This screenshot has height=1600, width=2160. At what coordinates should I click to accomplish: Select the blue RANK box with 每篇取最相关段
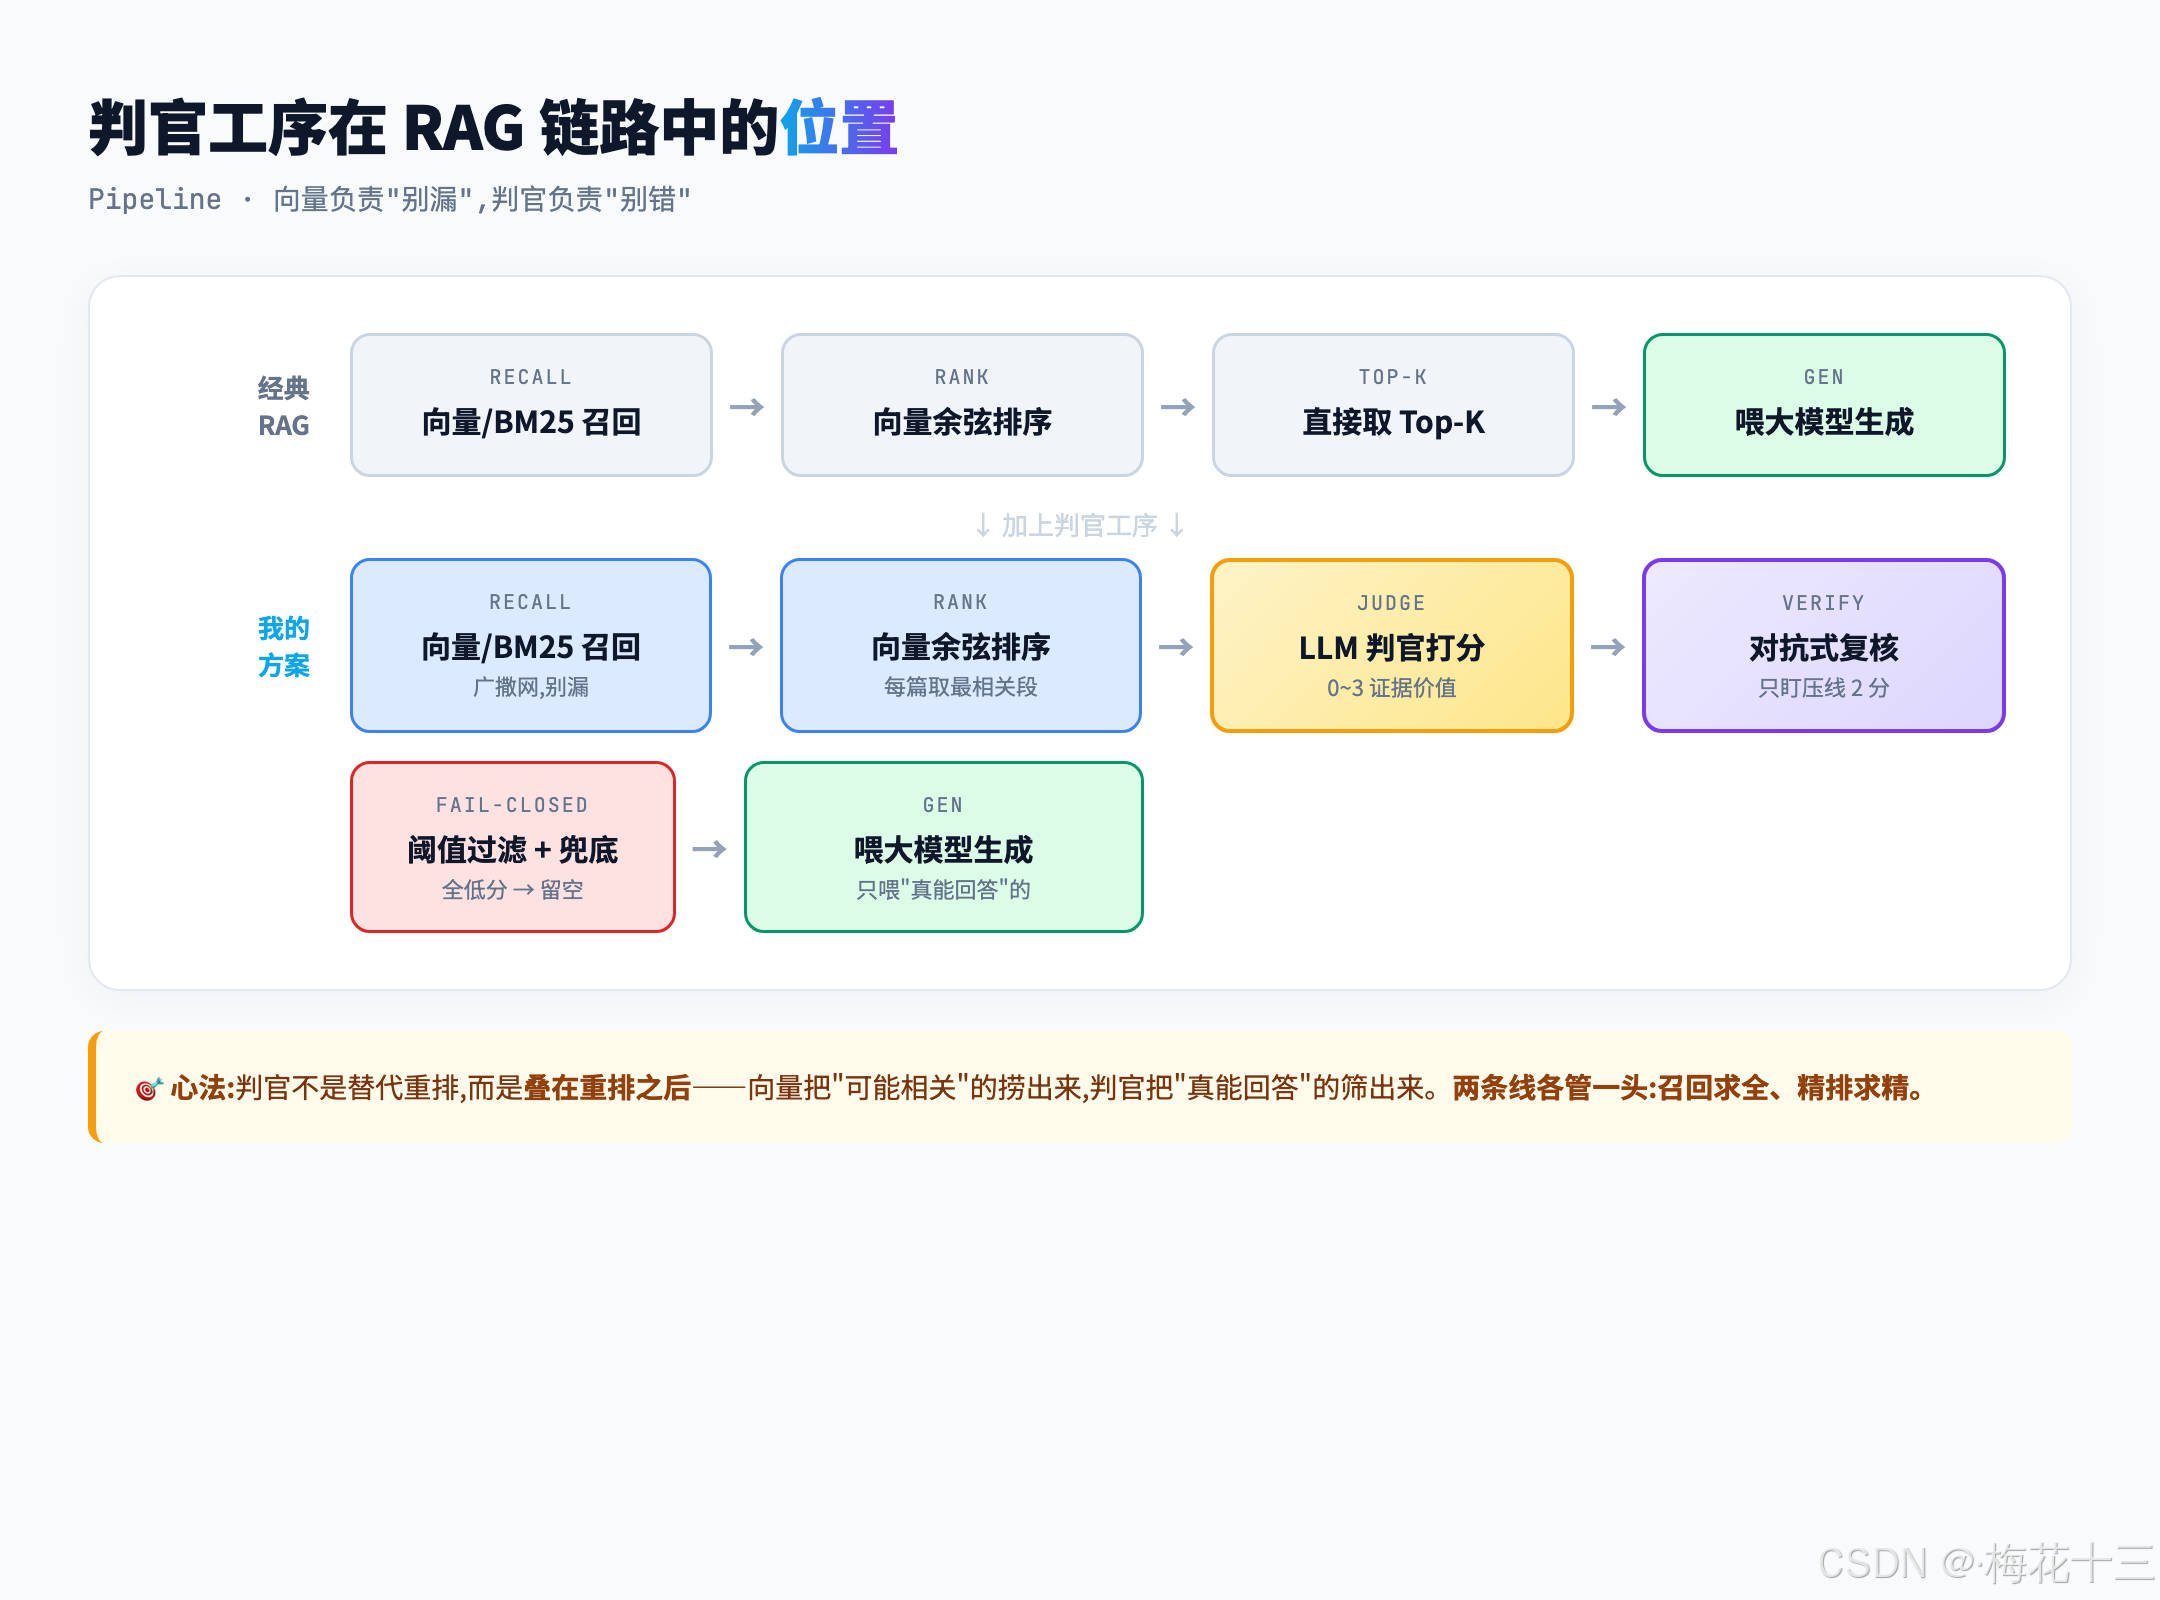point(961,645)
